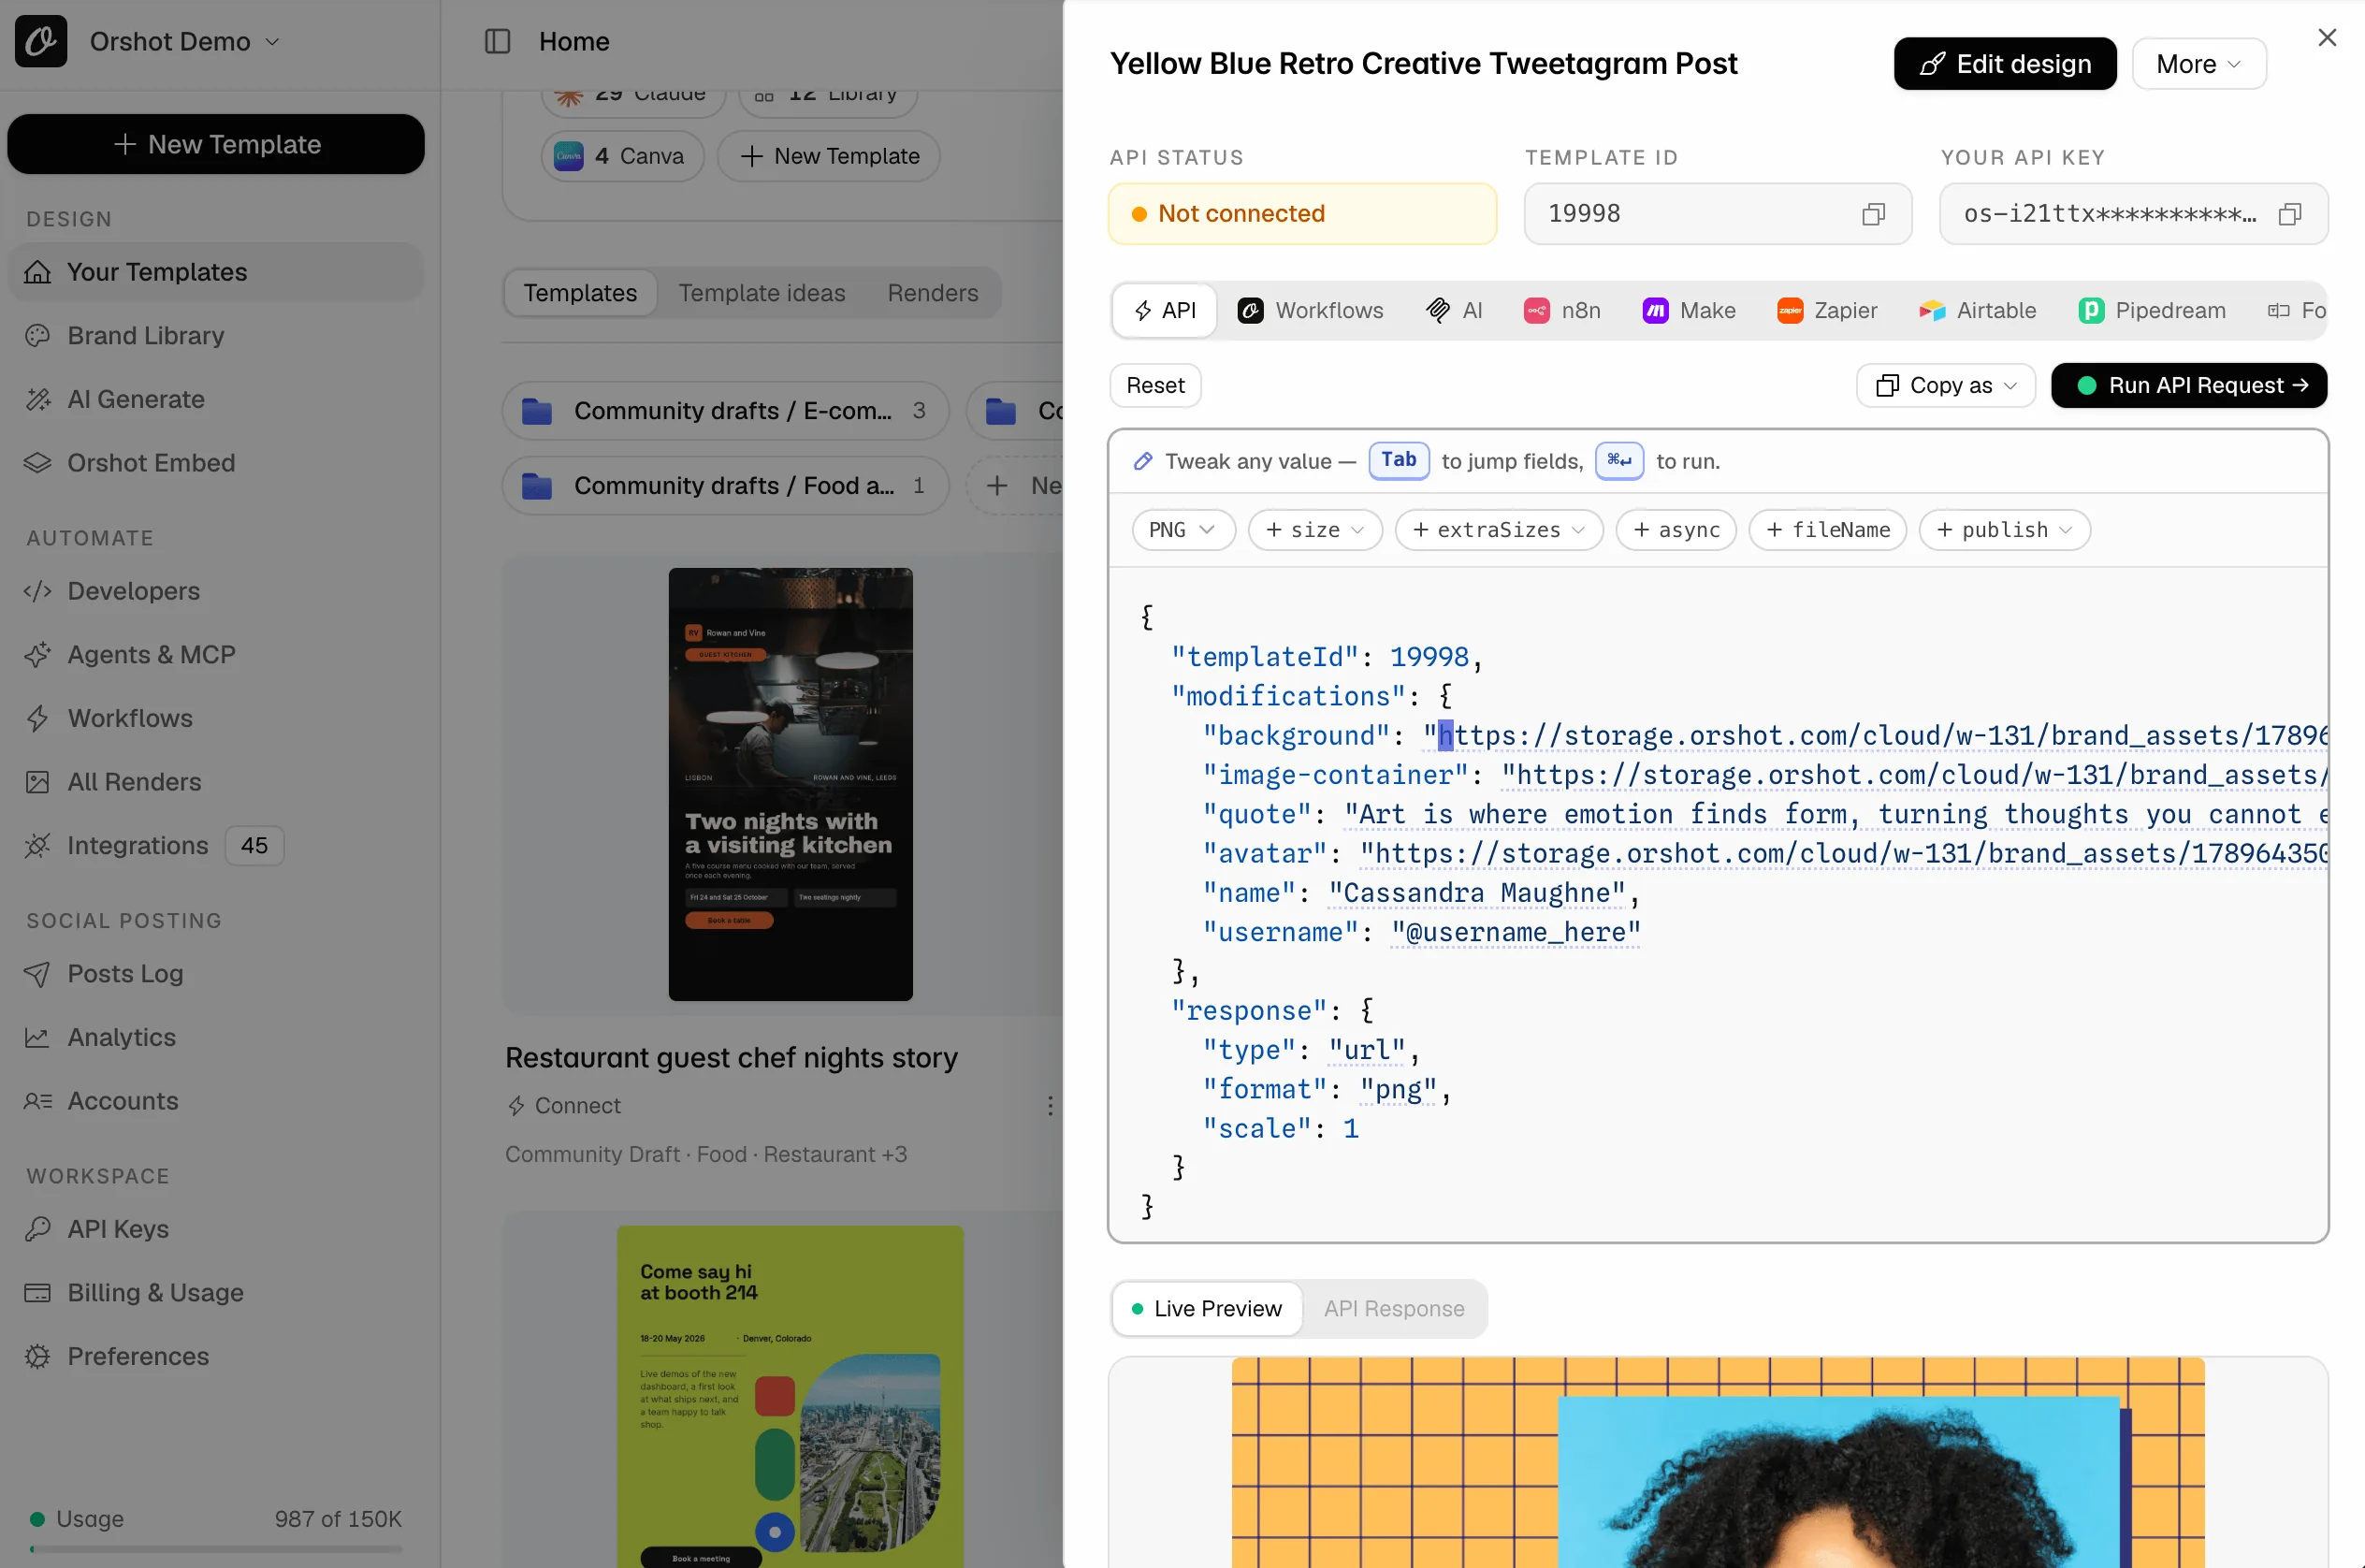Click New Template chip in Home
2365x1568 pixels.
(x=829, y=156)
